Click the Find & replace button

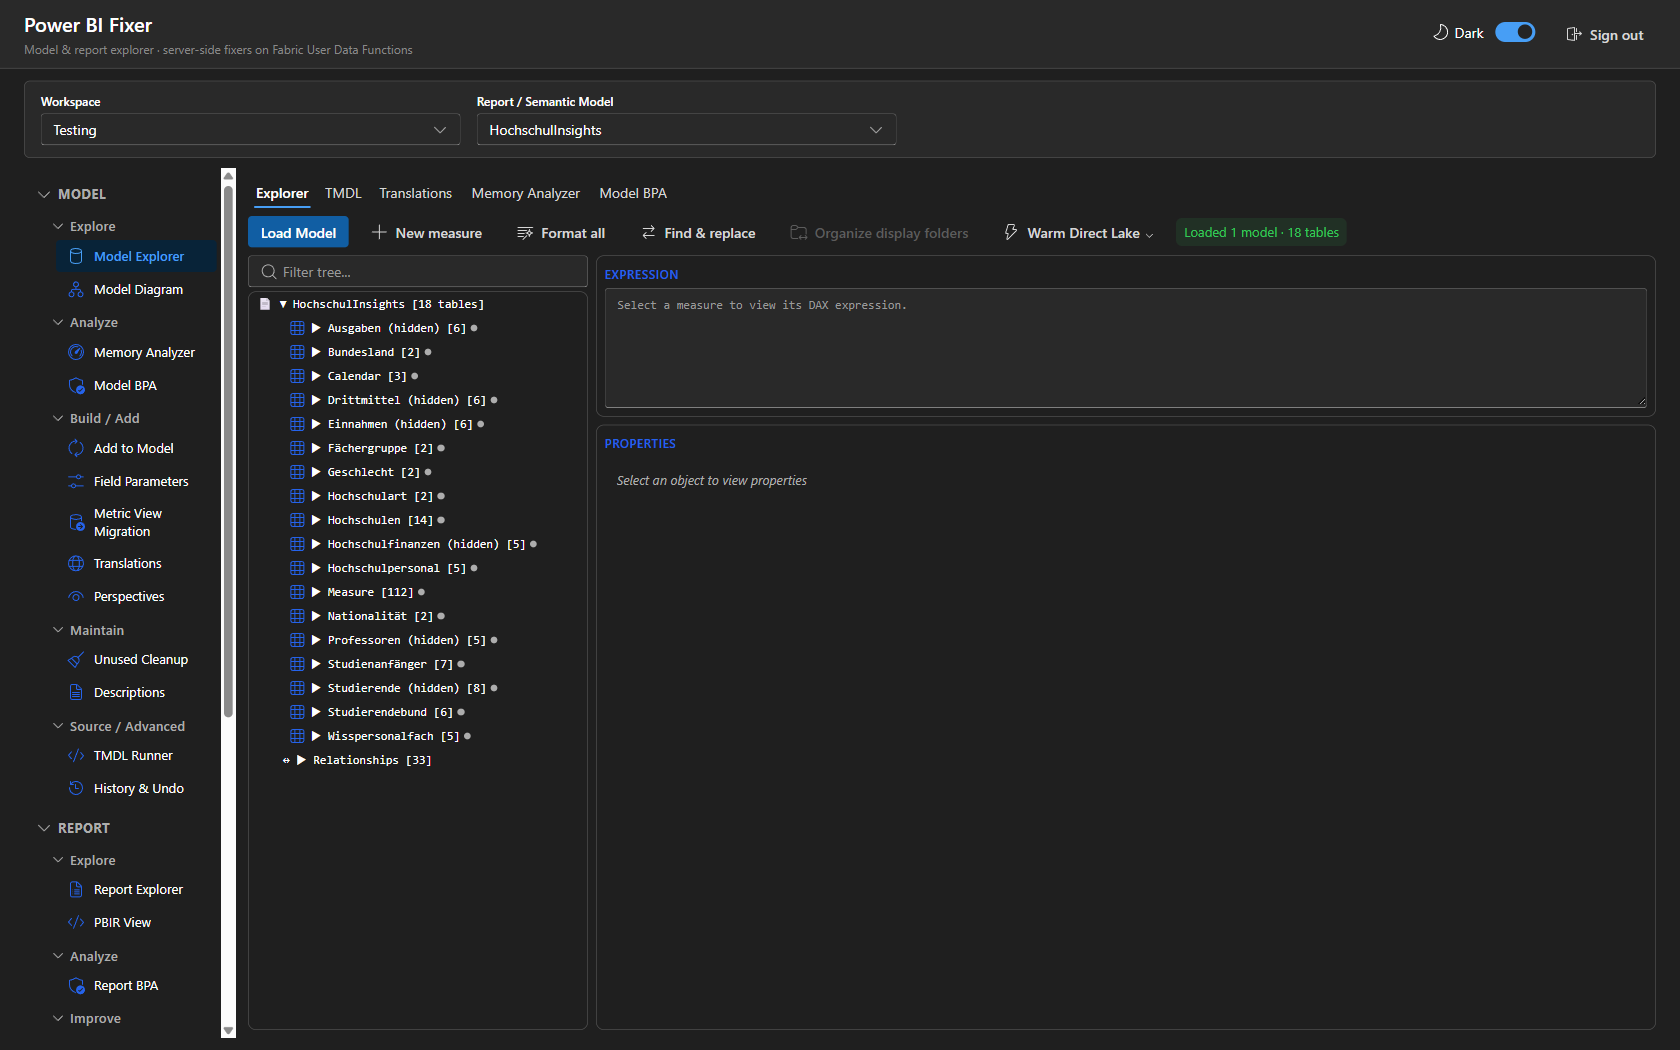698,233
